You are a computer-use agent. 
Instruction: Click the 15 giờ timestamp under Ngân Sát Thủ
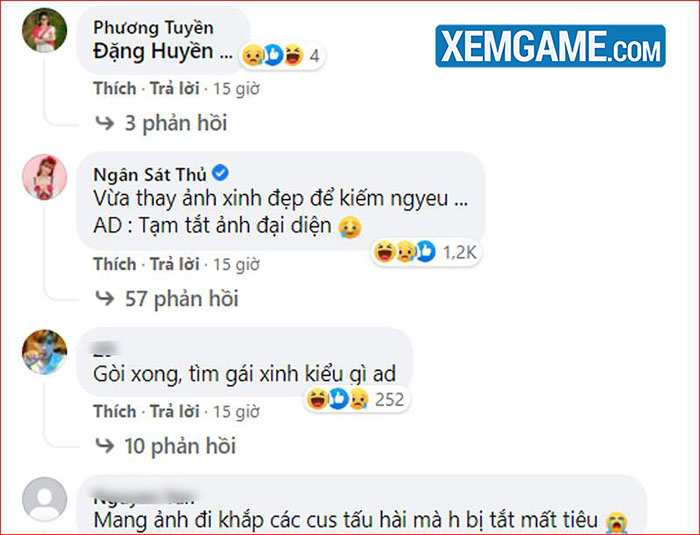(236, 264)
